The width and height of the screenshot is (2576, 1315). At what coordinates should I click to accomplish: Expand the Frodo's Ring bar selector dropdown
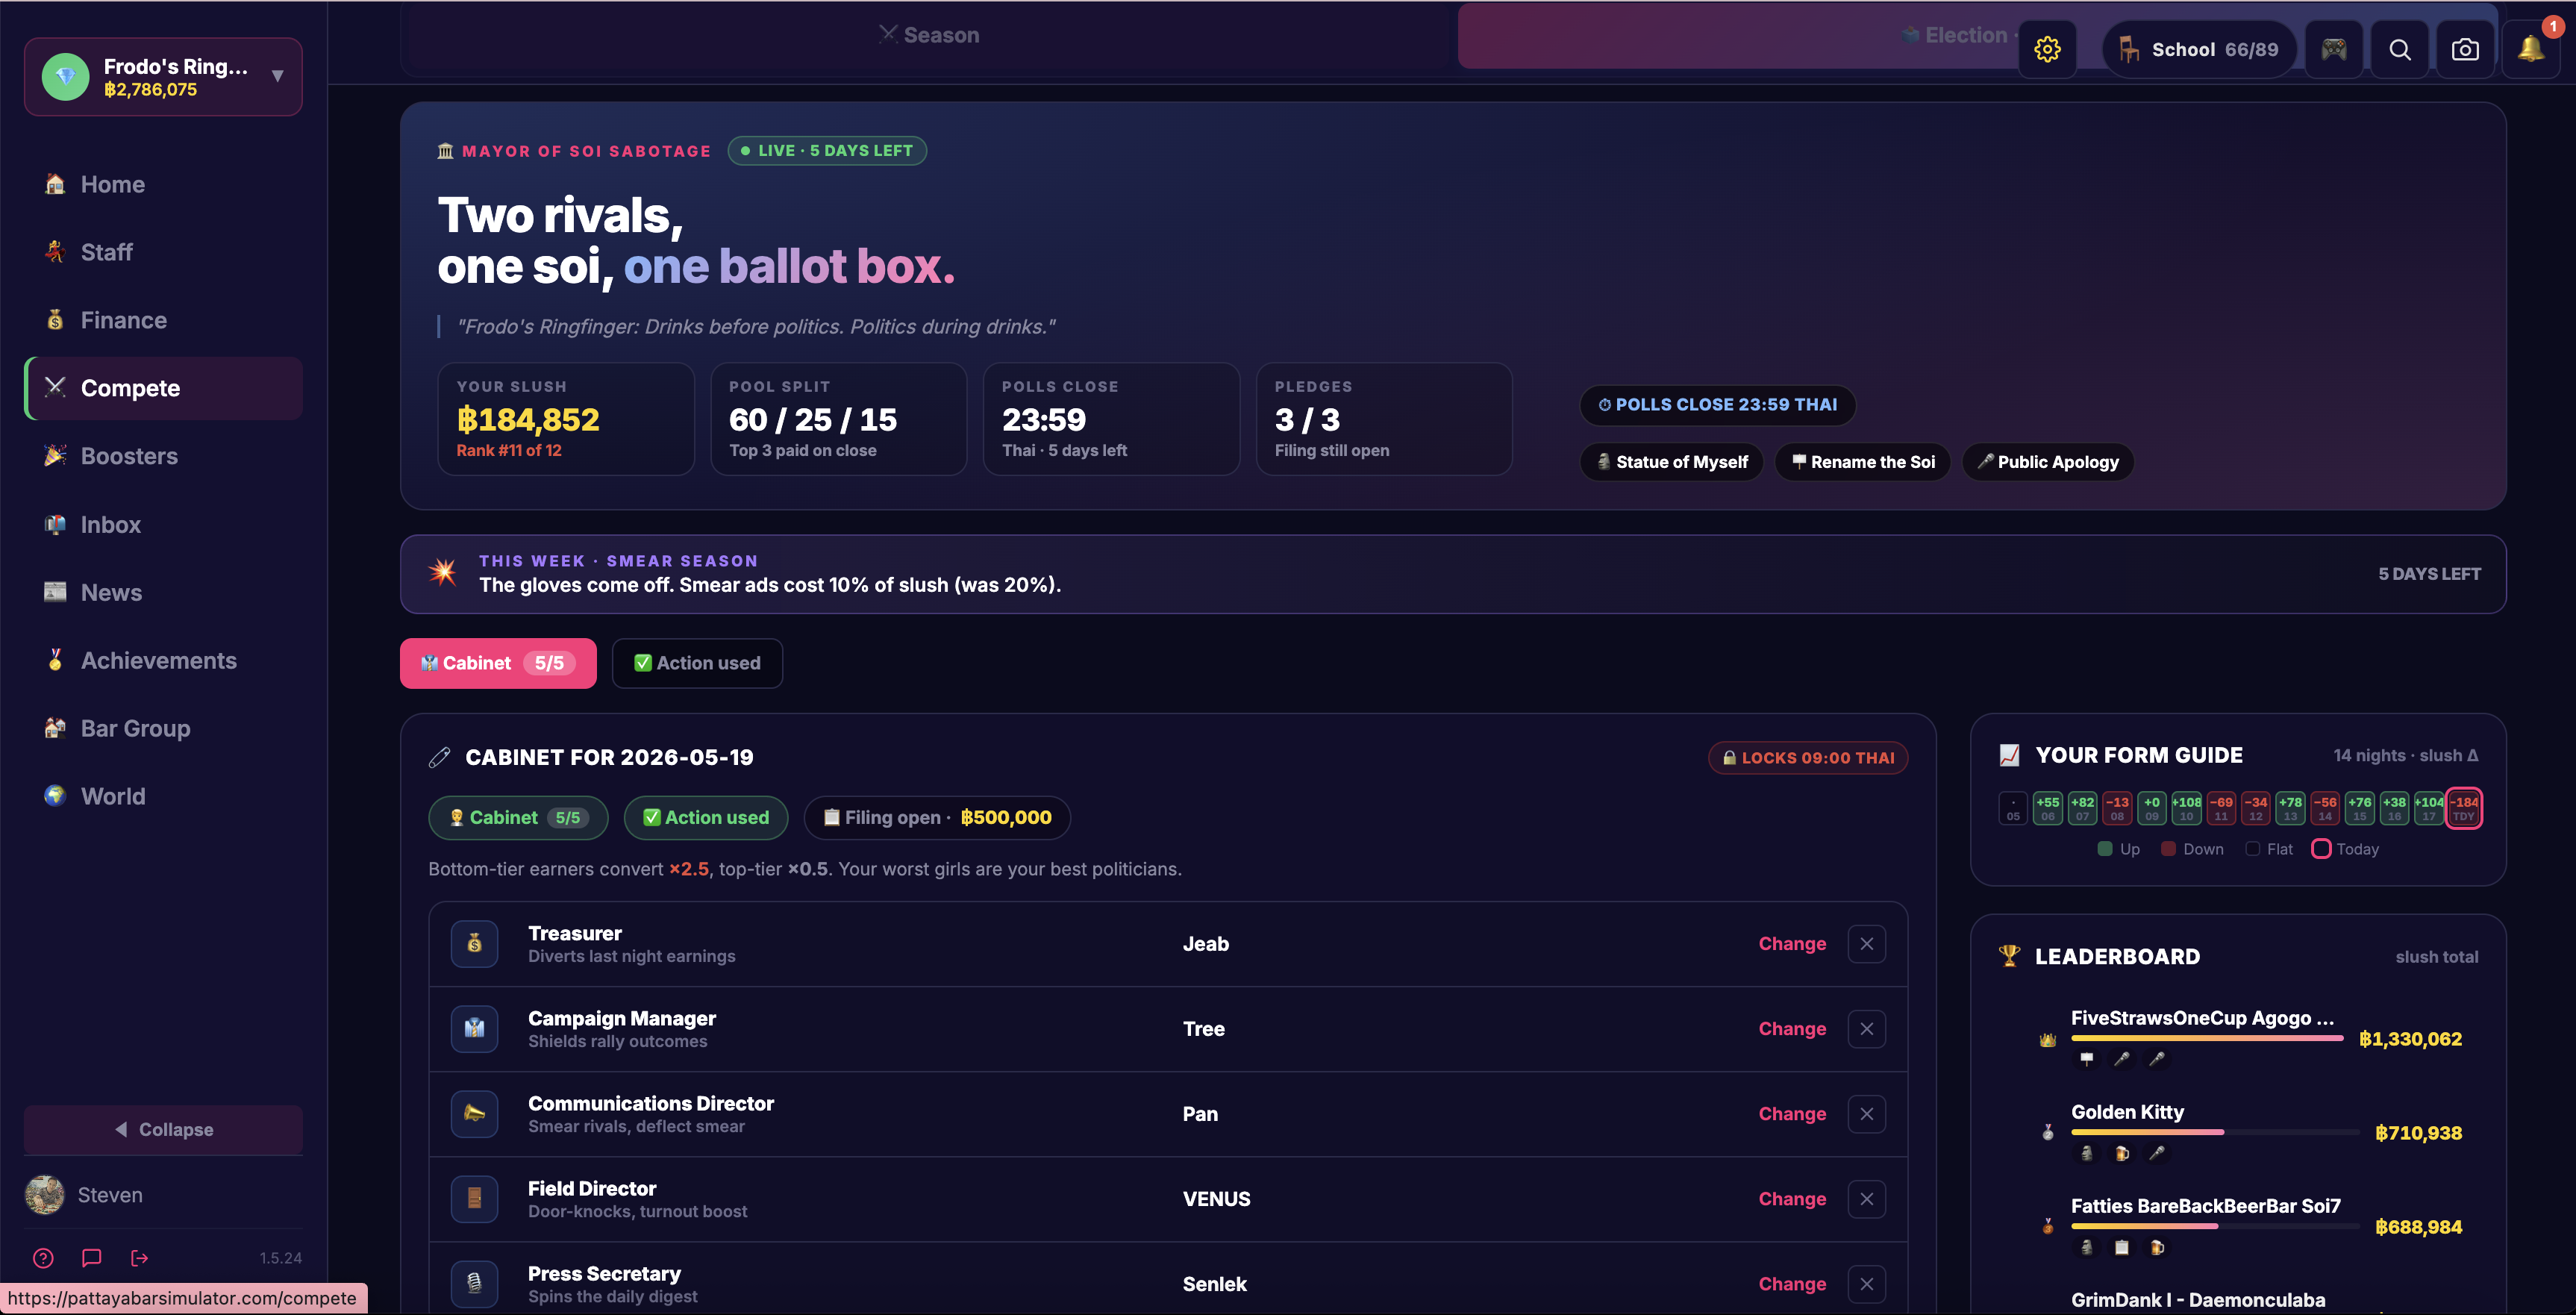point(277,76)
